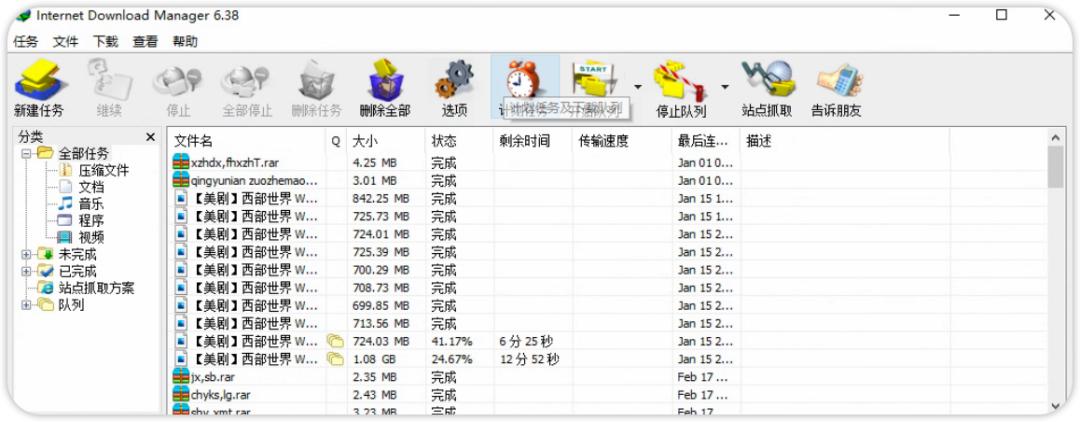The height and width of the screenshot is (422, 1080).
Task: Click the 24.67% status cell
Action: click(x=452, y=359)
